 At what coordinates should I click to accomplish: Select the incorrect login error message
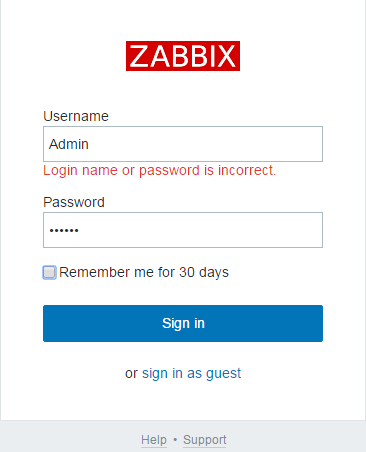point(160,170)
